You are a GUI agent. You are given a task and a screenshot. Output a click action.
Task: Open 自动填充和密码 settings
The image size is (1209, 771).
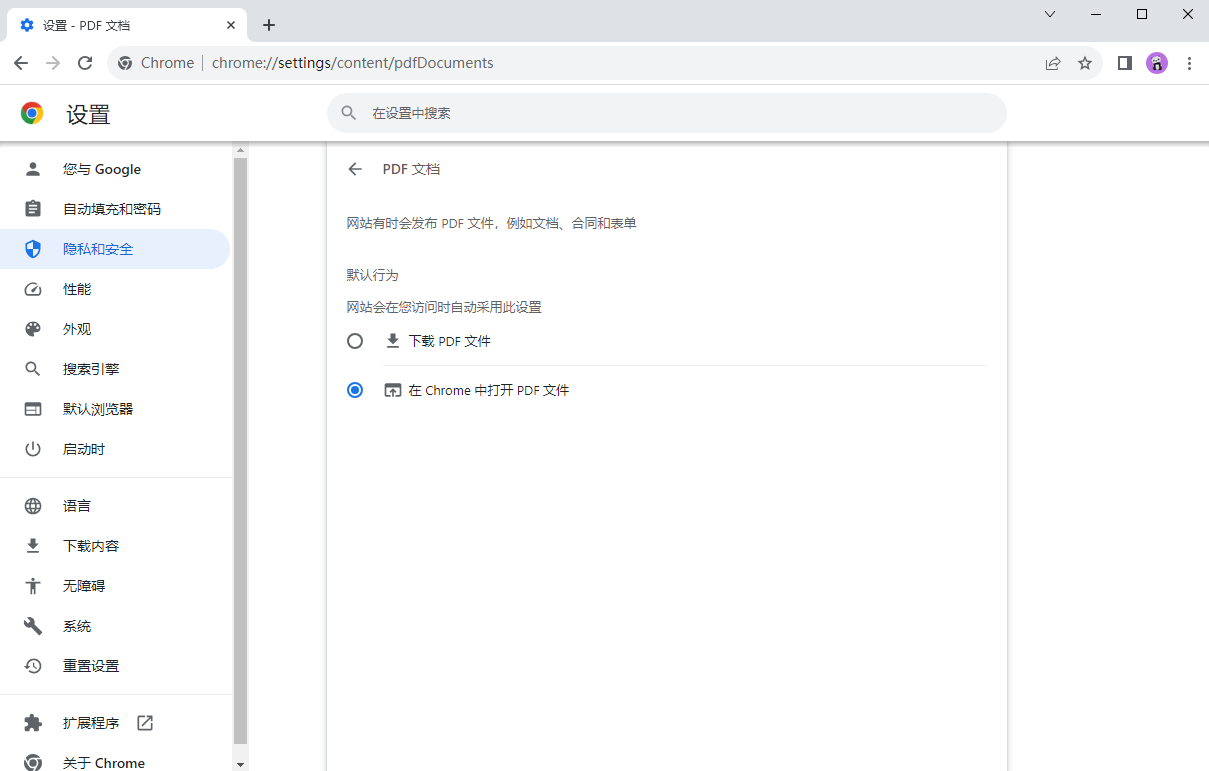[x=115, y=209]
